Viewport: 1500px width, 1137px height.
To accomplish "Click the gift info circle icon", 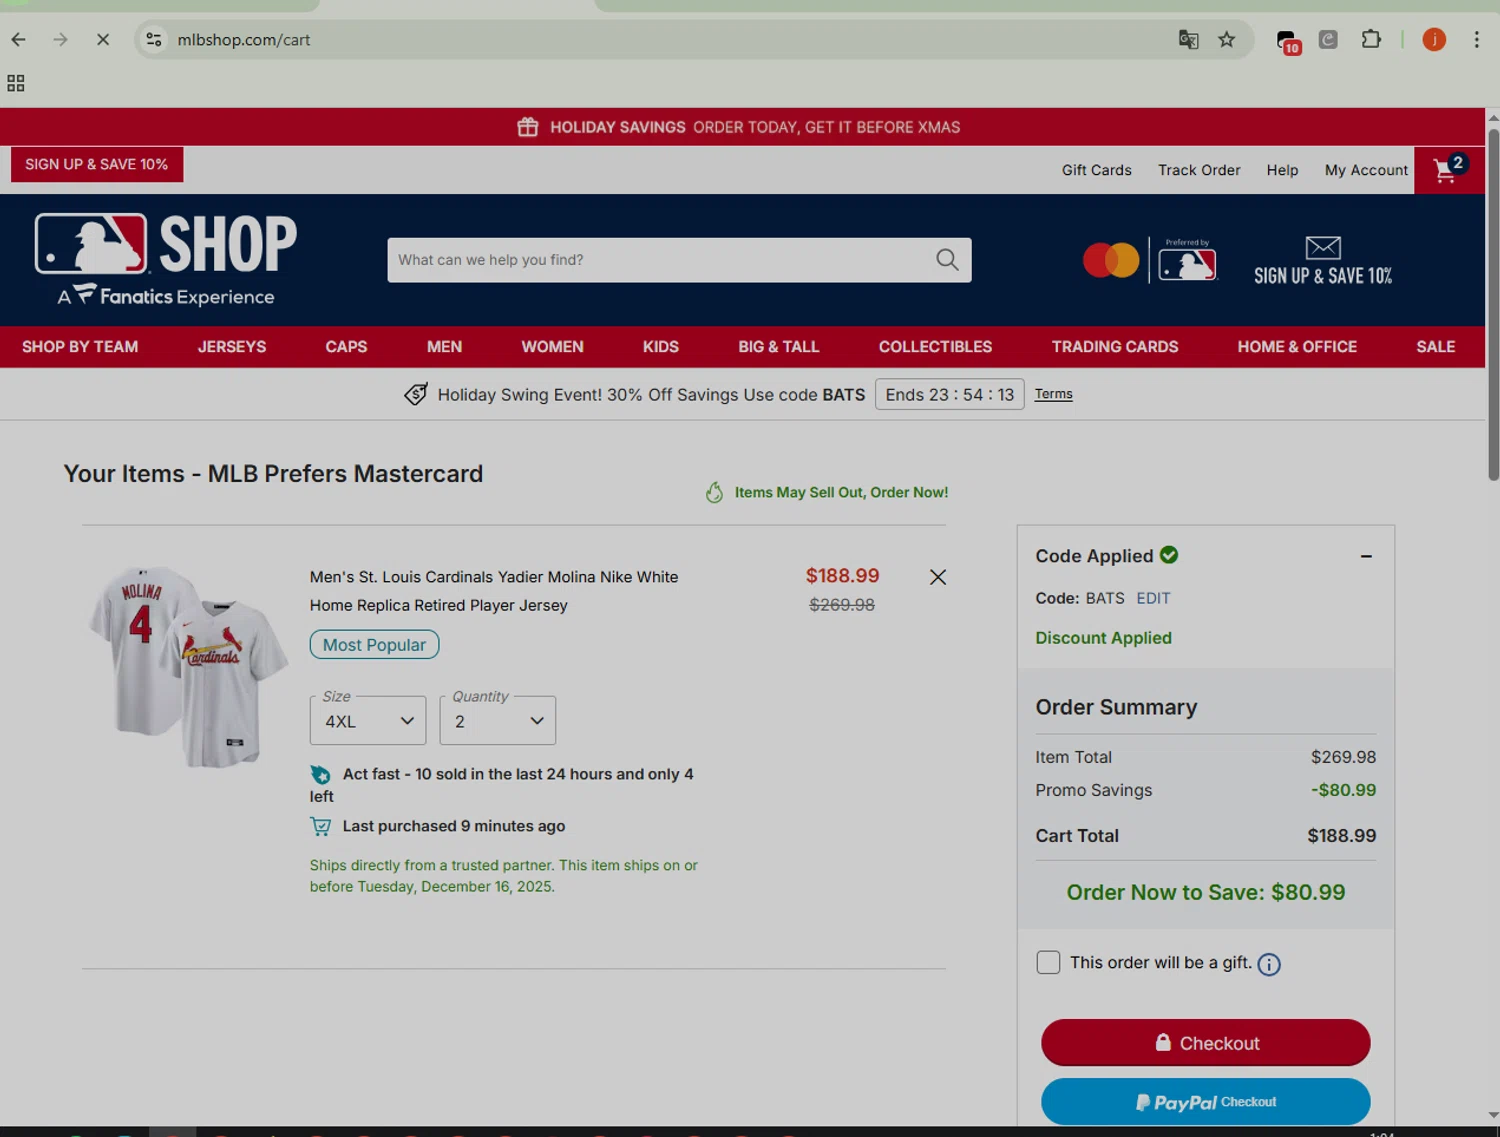I will [x=1269, y=964].
